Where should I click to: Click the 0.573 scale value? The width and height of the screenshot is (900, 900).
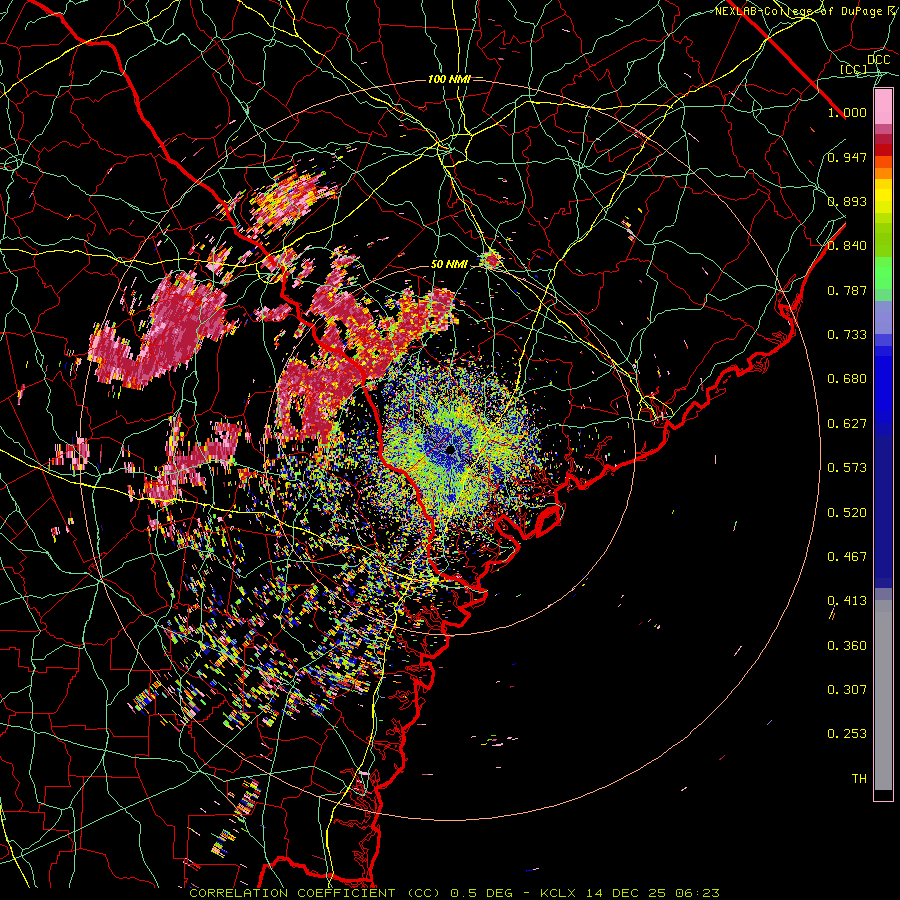coord(847,468)
